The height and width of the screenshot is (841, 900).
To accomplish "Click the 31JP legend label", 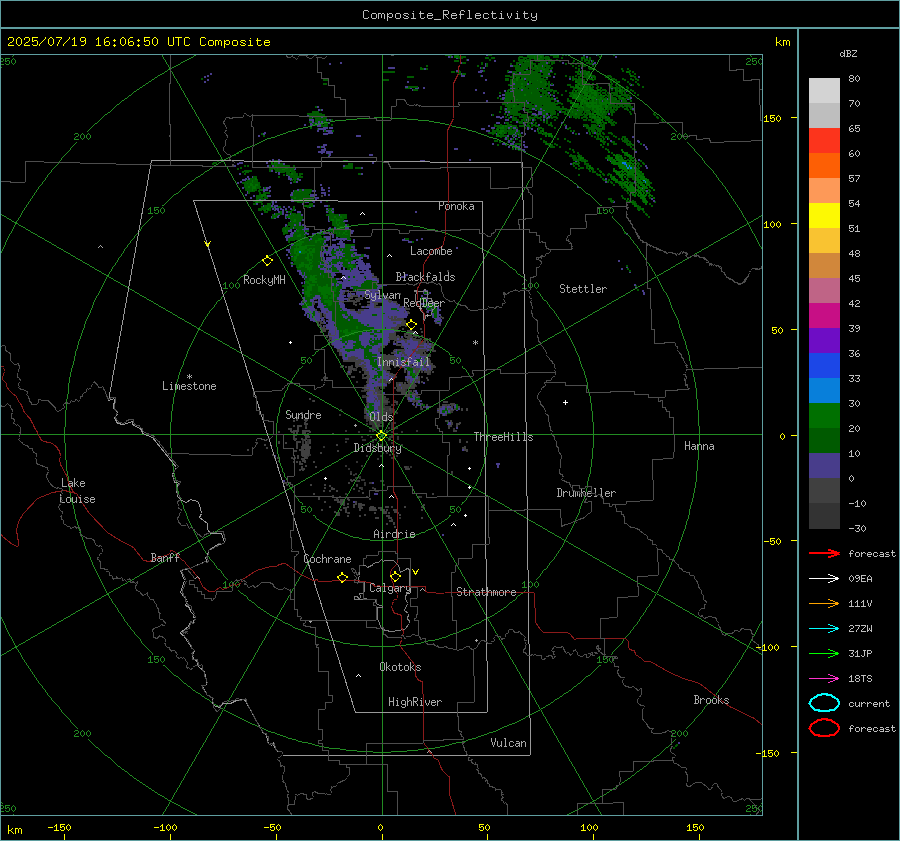I will 860,653.
